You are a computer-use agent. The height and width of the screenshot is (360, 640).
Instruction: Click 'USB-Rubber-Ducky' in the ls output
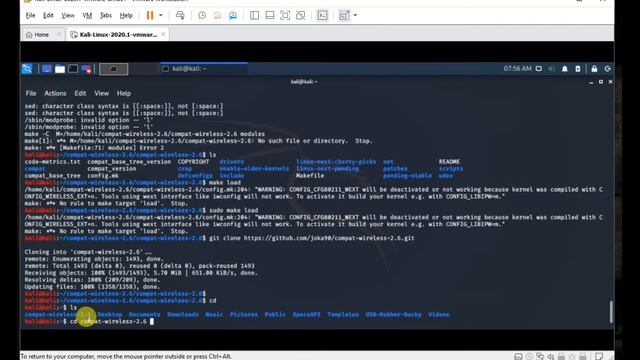pos(393,315)
